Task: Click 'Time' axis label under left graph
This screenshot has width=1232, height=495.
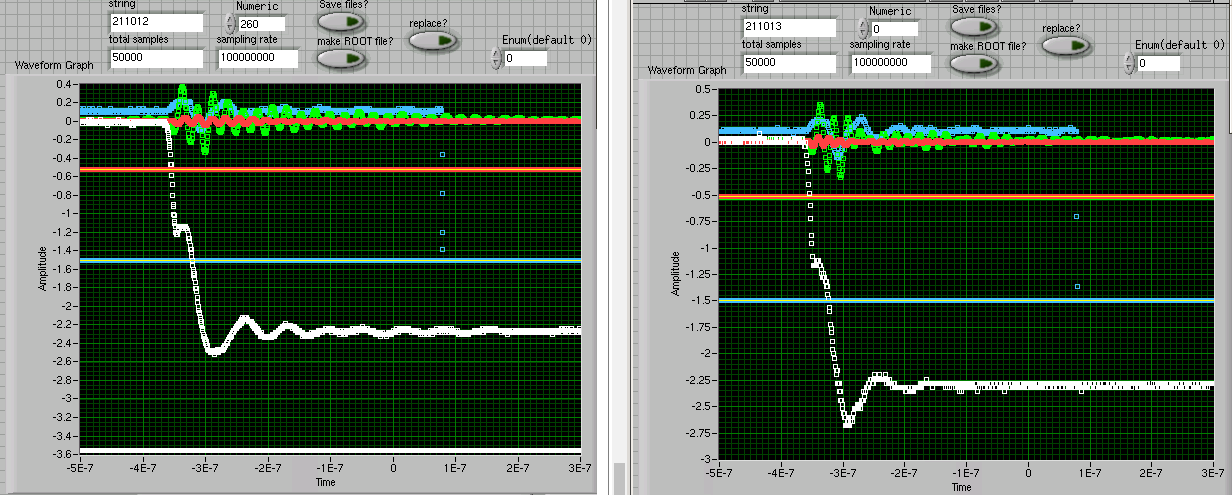Action: point(325,481)
